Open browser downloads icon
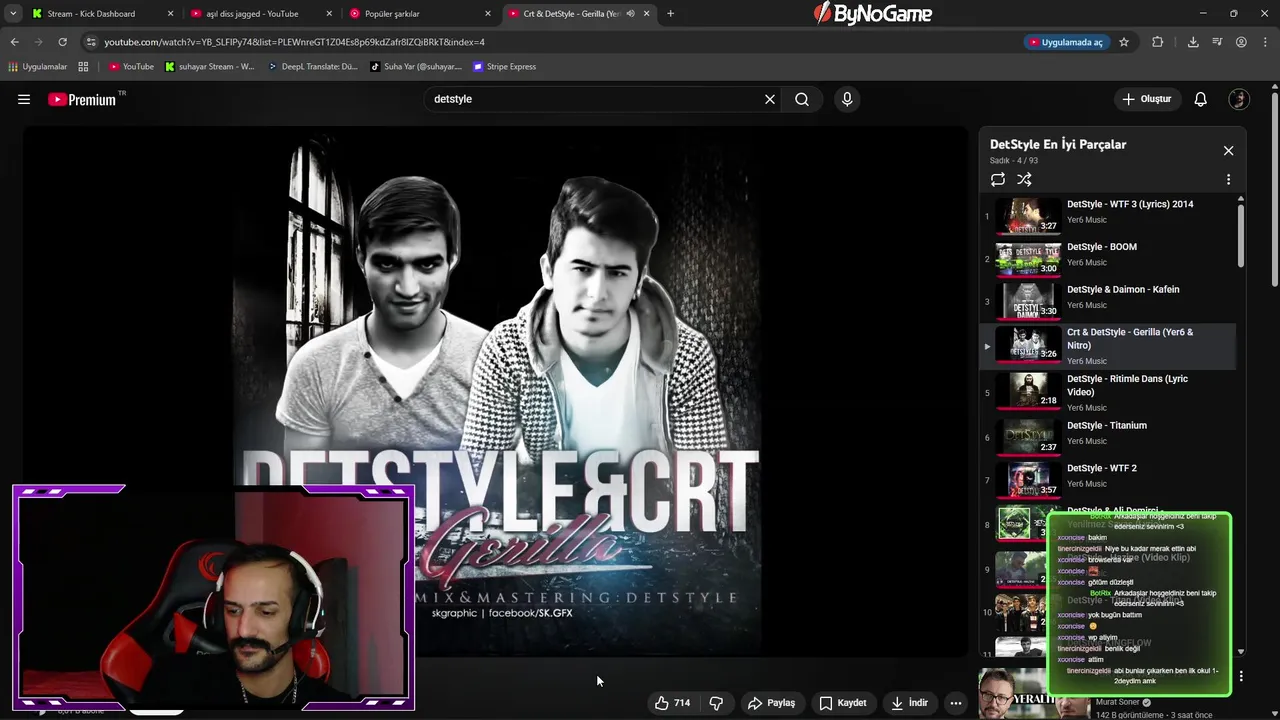This screenshot has width=1280, height=720. pyautogui.click(x=1193, y=42)
